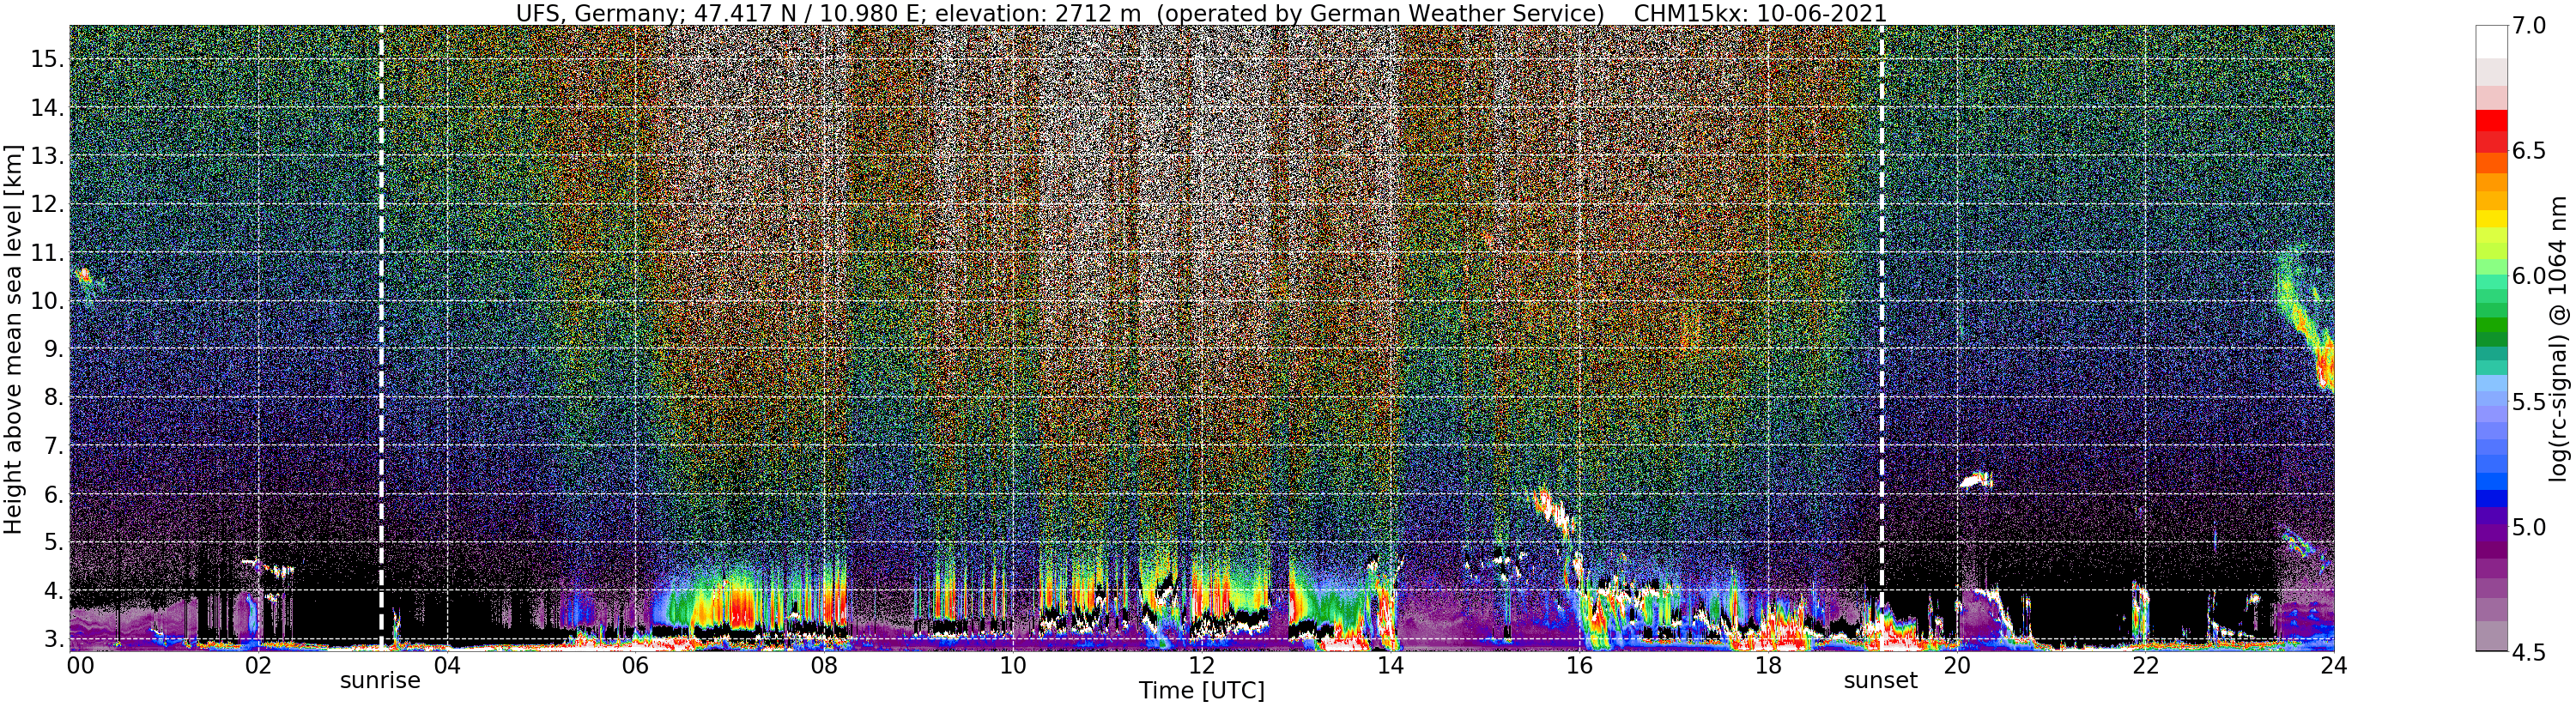Click the time axis tick label "22"
This screenshot has width=2576, height=707.
click(x=2144, y=666)
